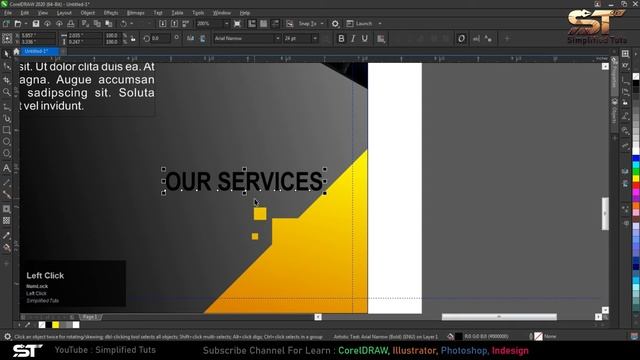The height and width of the screenshot is (360, 640).
Task: Click the Snap To button label
Action: (307, 24)
